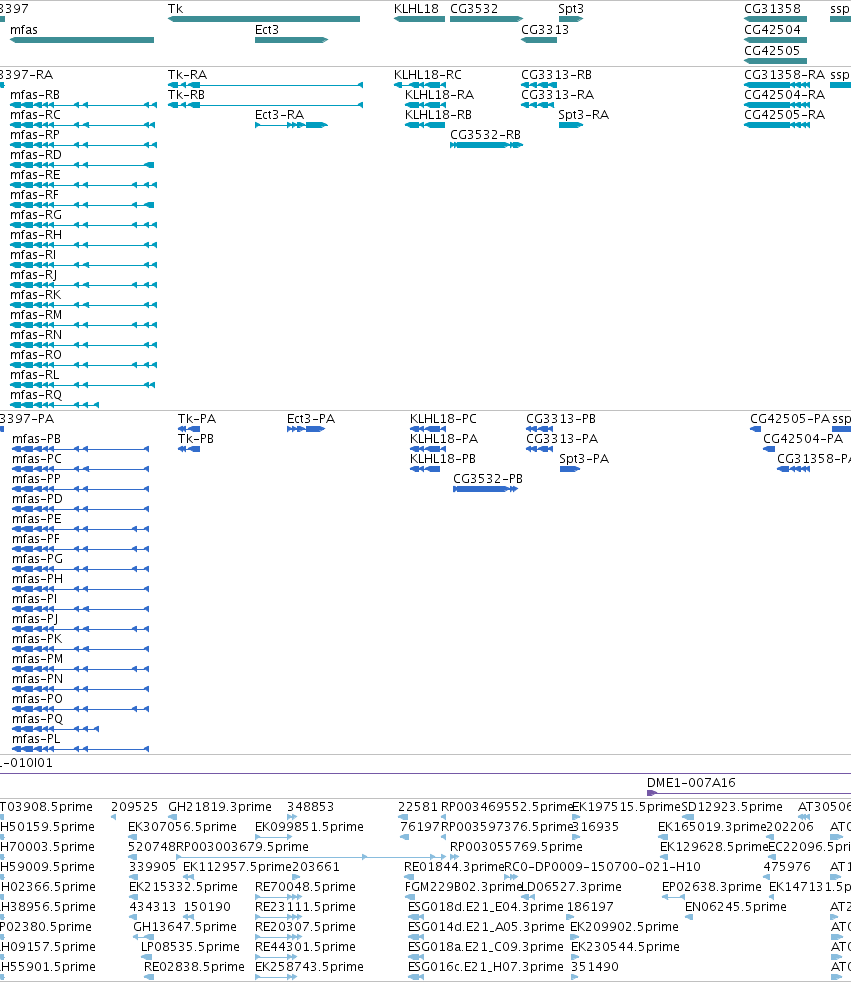Select protein CG3532-PB
851x982 pixels.
coord(485,489)
